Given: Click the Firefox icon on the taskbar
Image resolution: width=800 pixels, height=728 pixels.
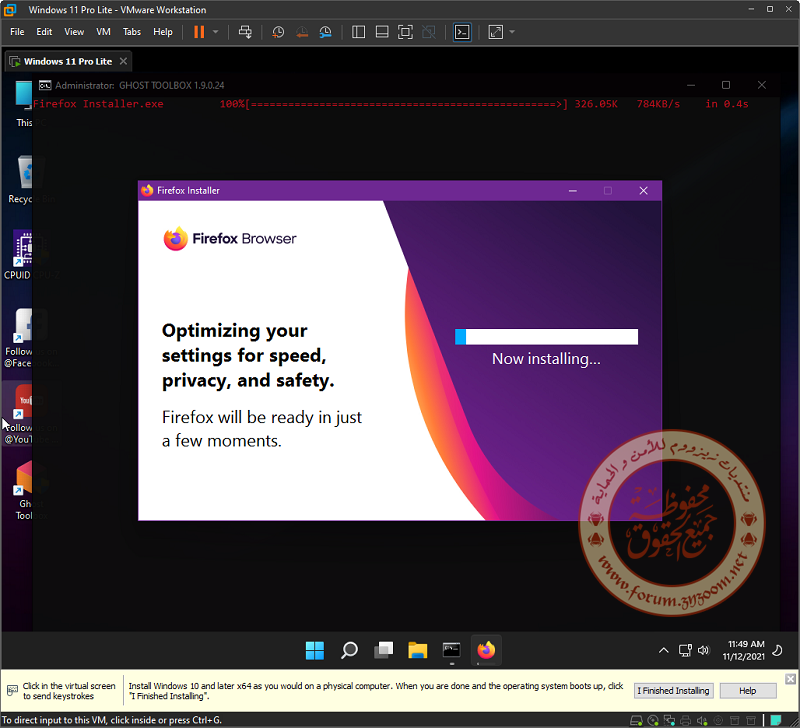Looking at the screenshot, I should (486, 650).
